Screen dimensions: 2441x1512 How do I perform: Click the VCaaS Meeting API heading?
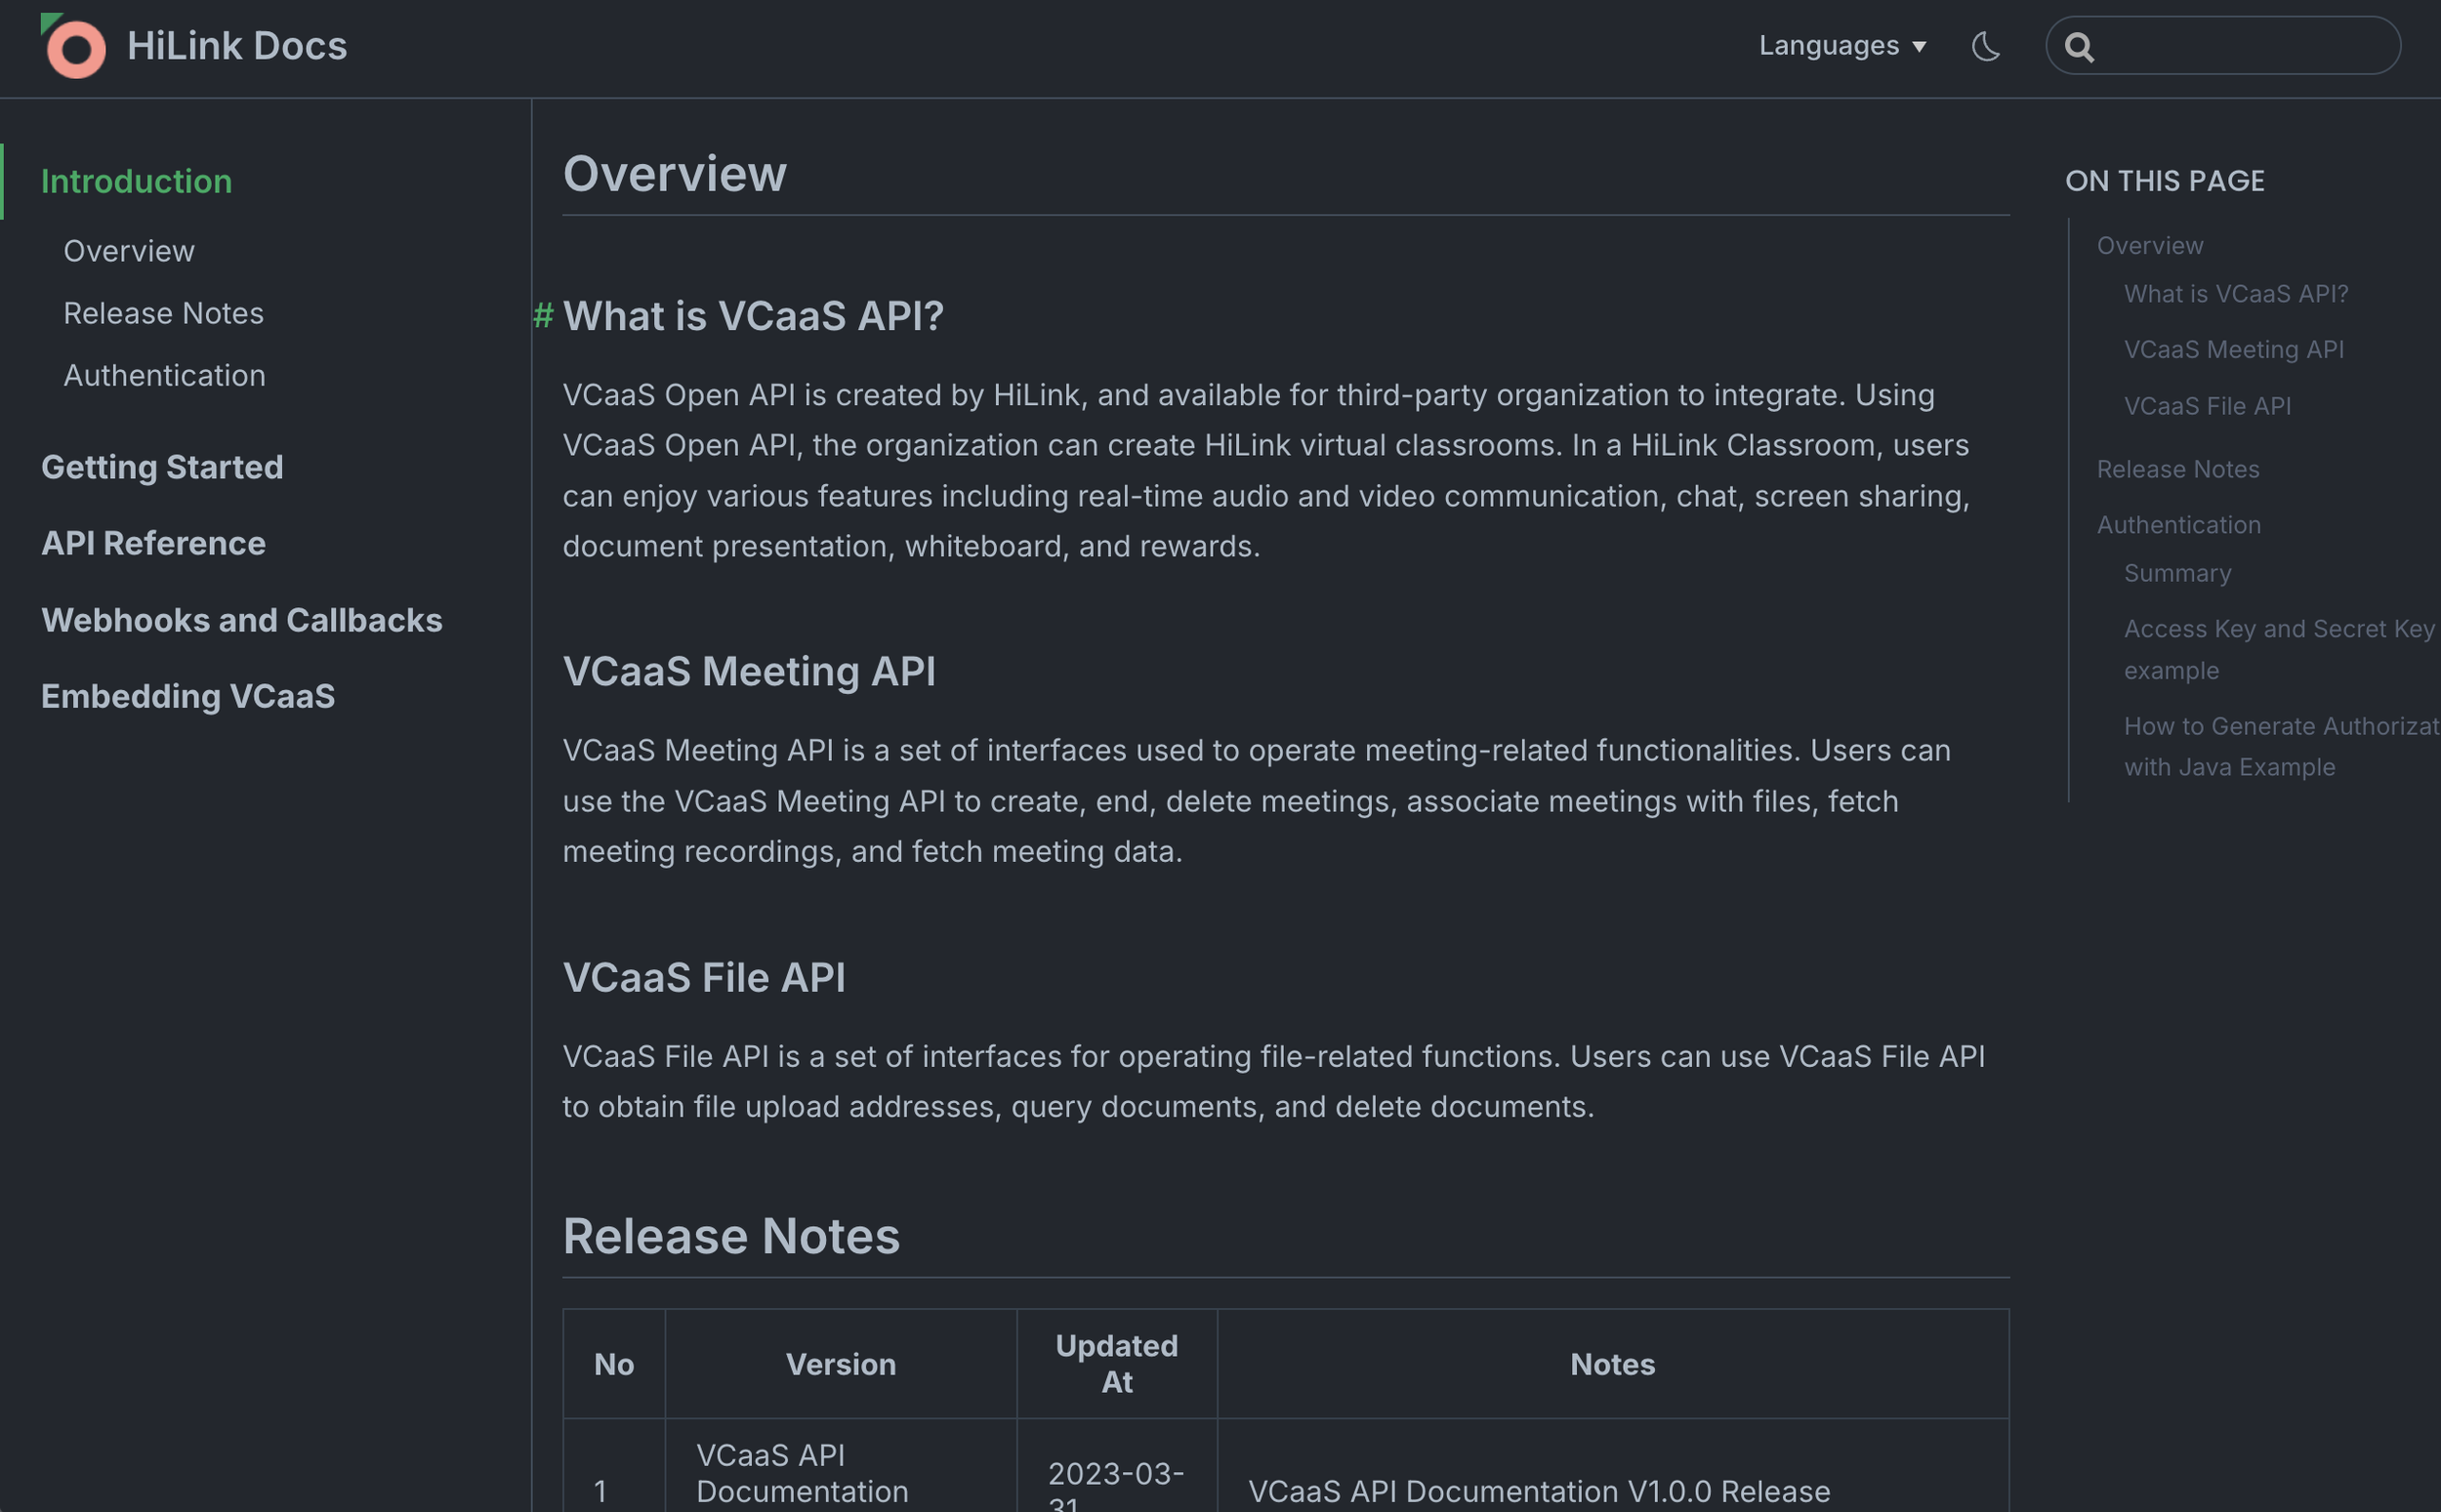pos(749,672)
